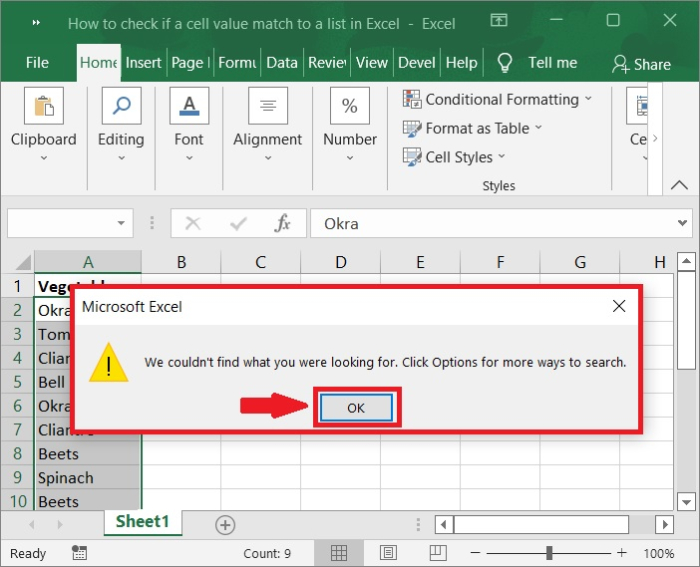The height and width of the screenshot is (567, 700).
Task: Open the Cells group icon
Action: pyautogui.click(x=637, y=106)
